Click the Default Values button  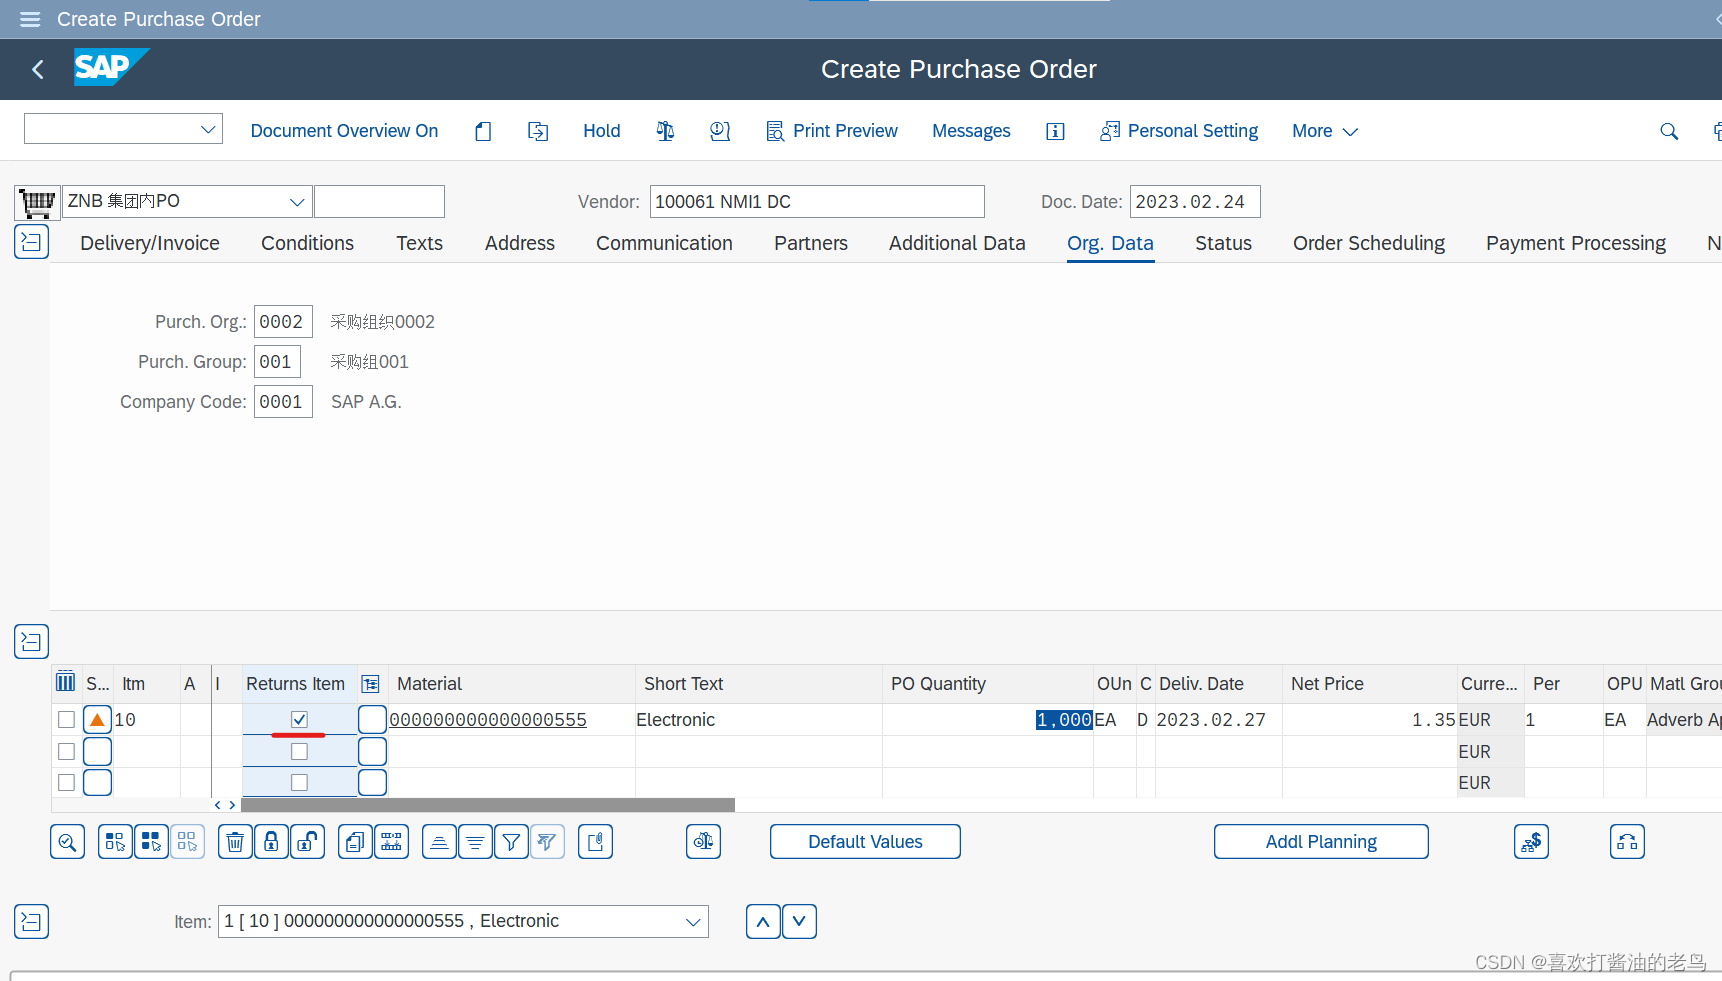(864, 841)
